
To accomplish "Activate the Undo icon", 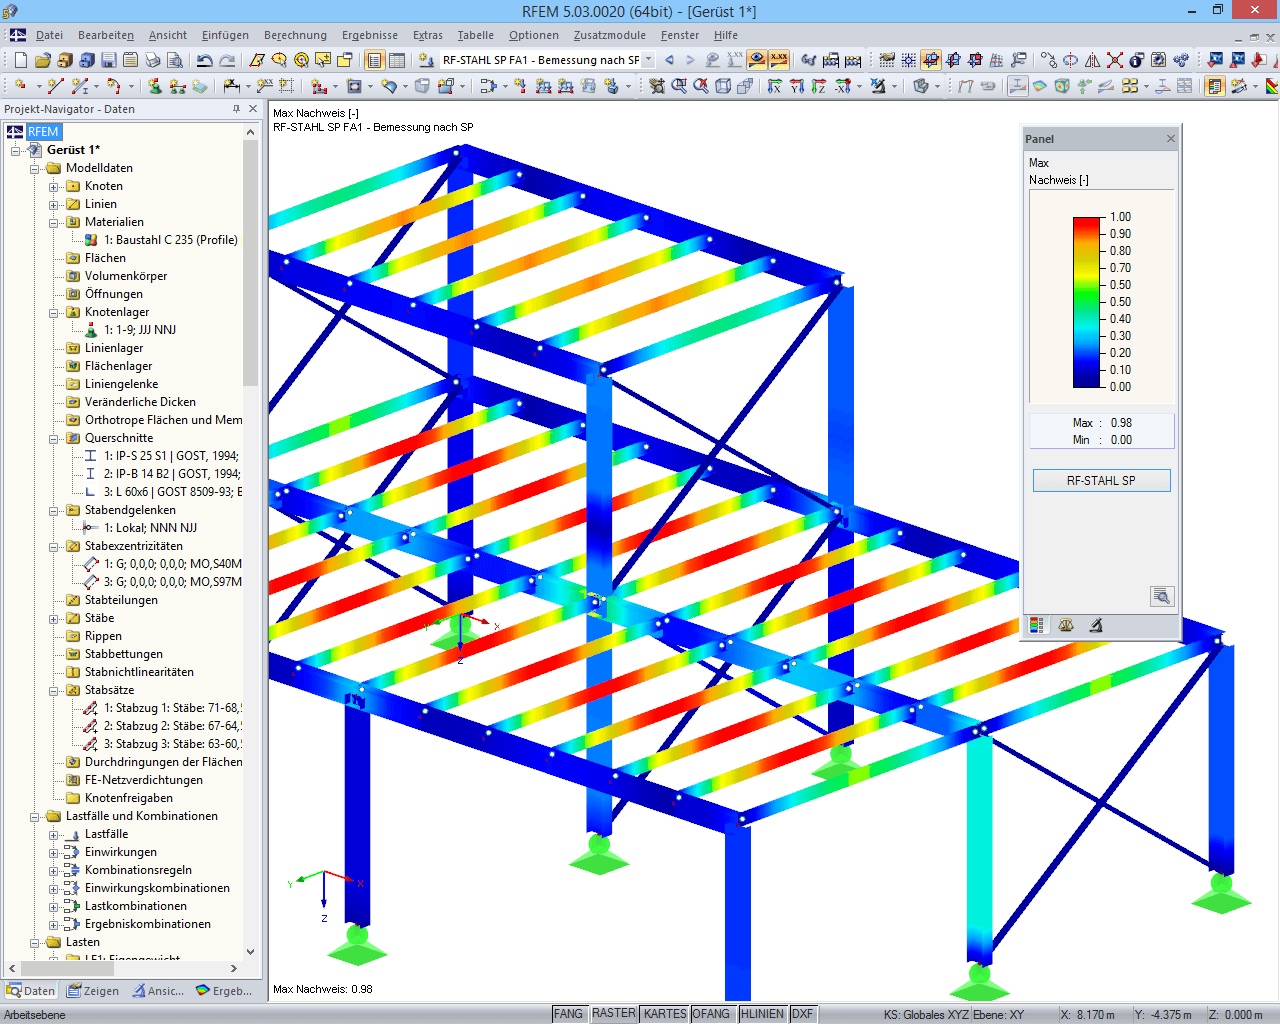I will 205,59.
